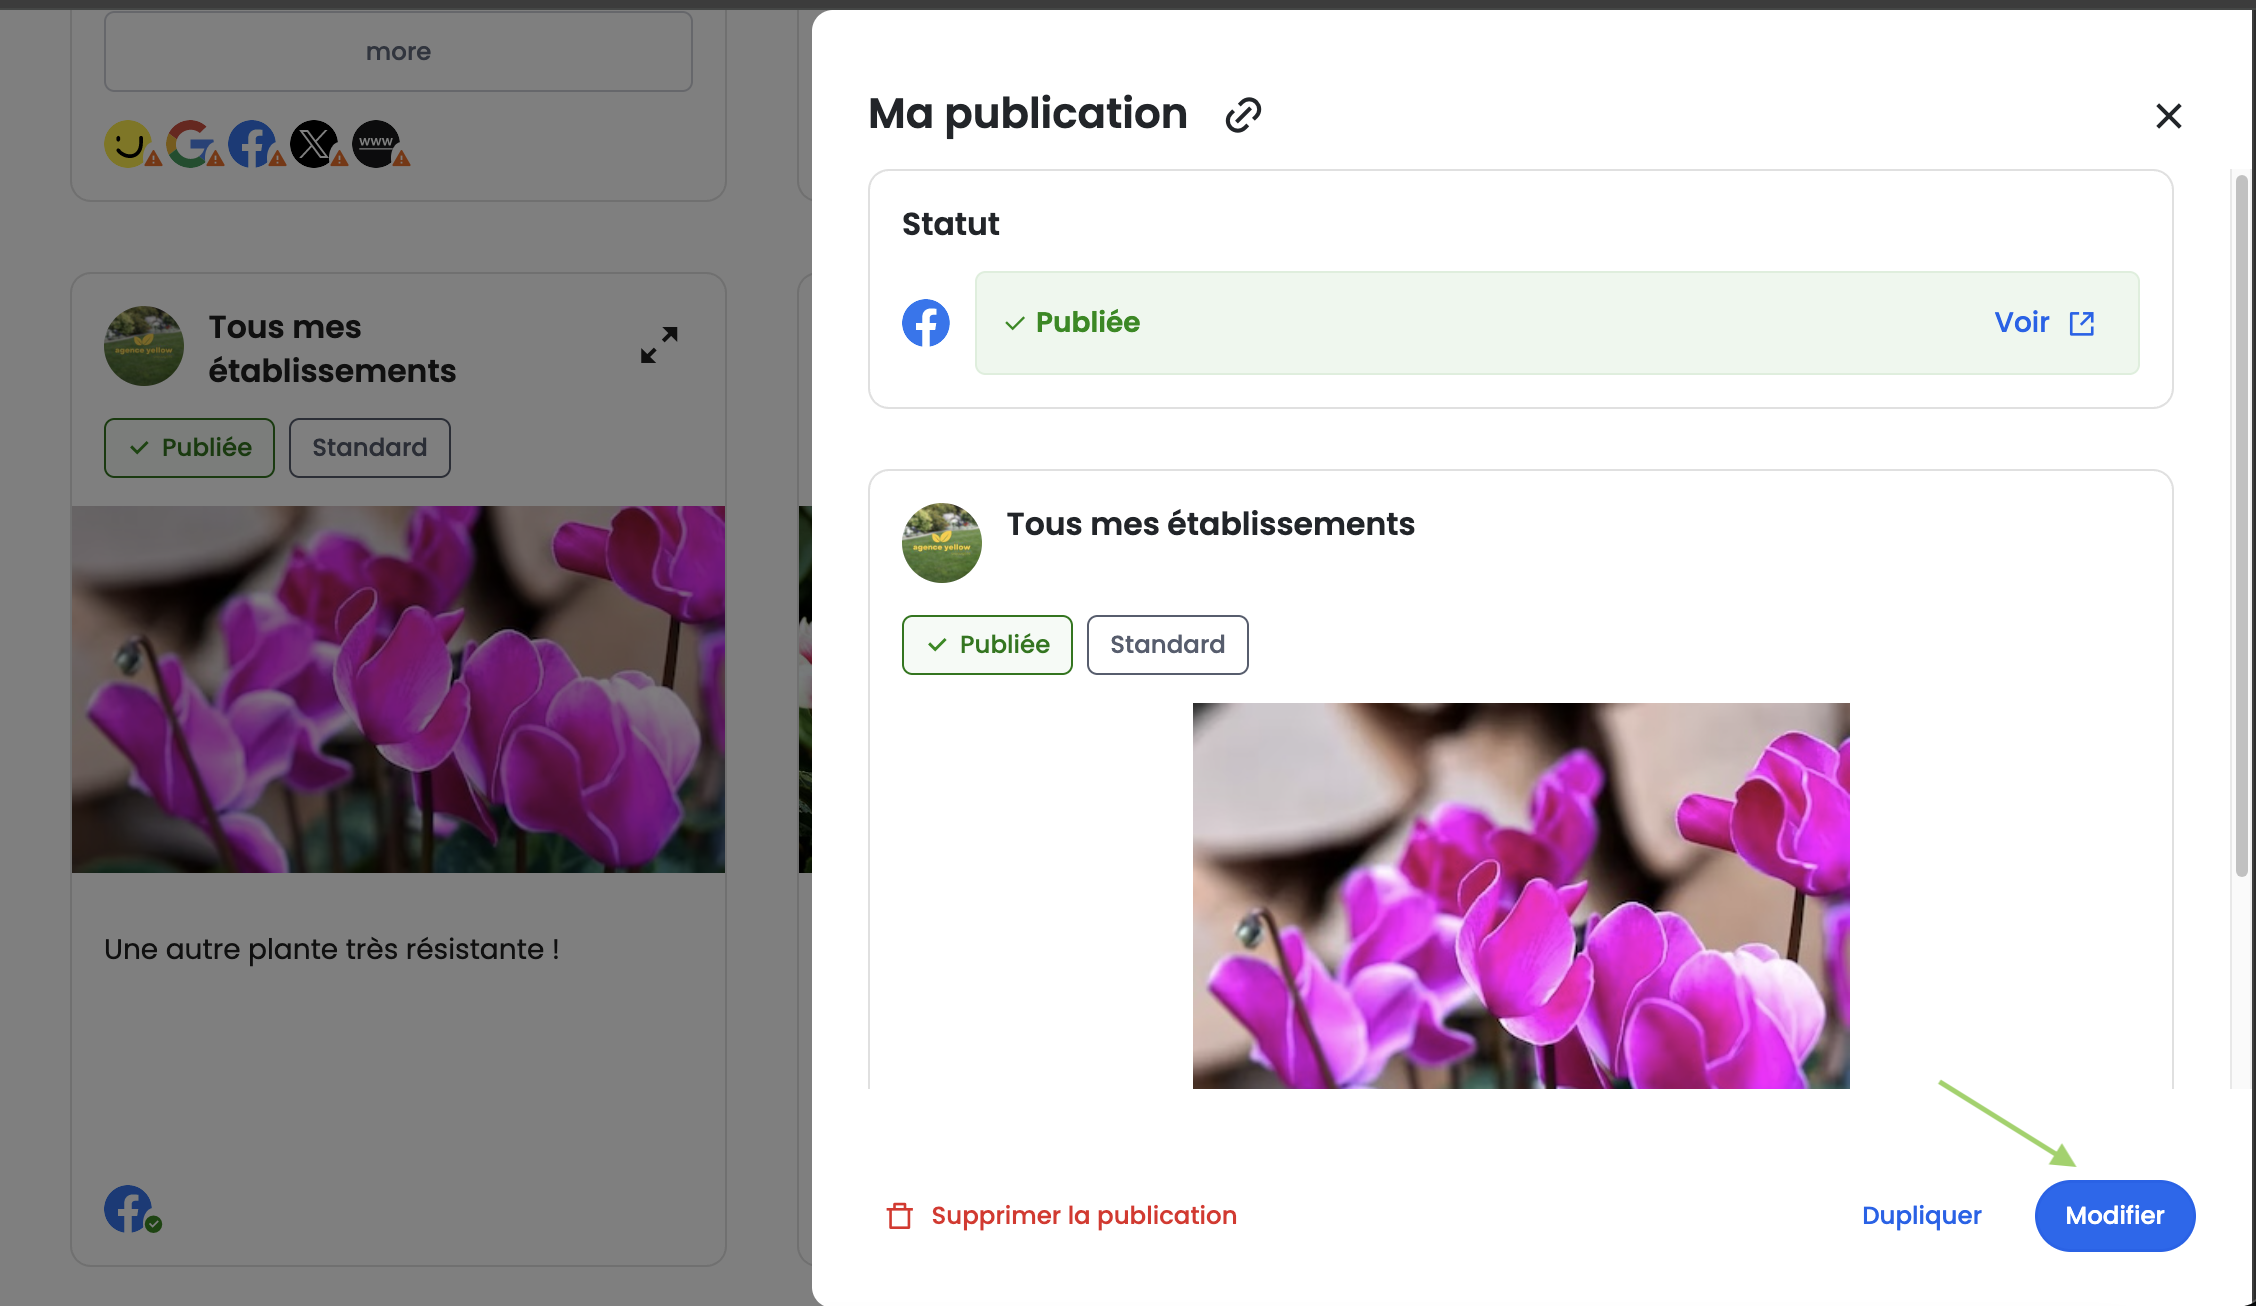Image resolution: width=2256 pixels, height=1306 pixels.
Task: Click the panel's vertical scrollbar
Action: point(2241,525)
